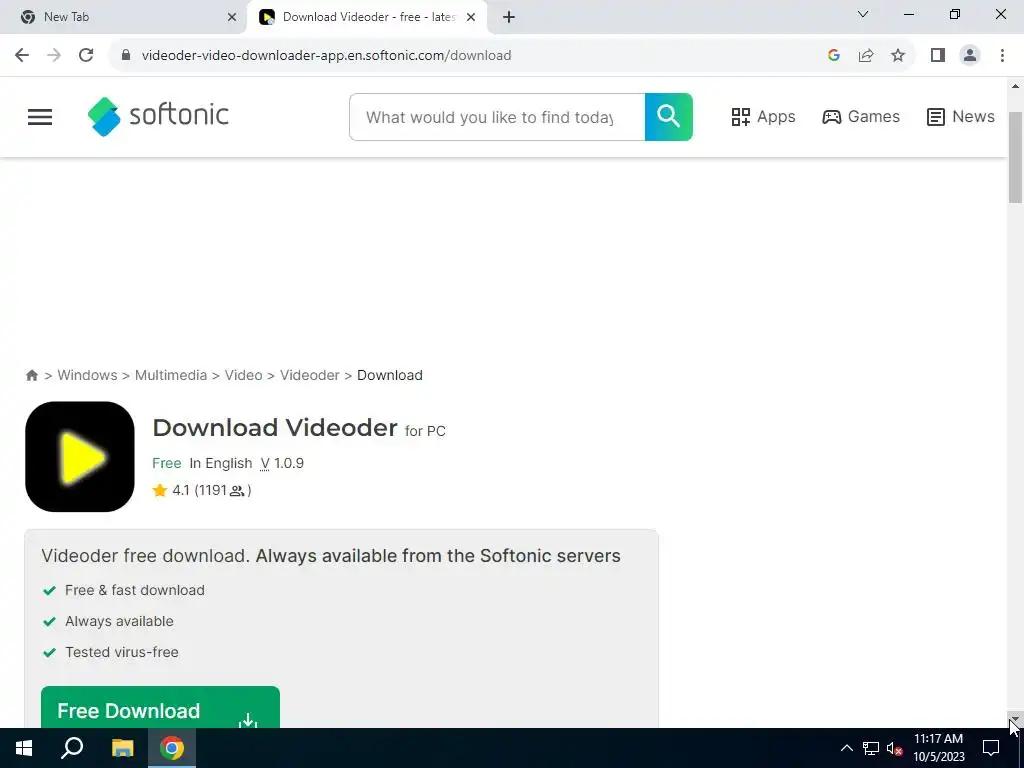Image resolution: width=1024 pixels, height=768 pixels.
Task: Go to Videoder breadcrumb
Action: tap(310, 376)
